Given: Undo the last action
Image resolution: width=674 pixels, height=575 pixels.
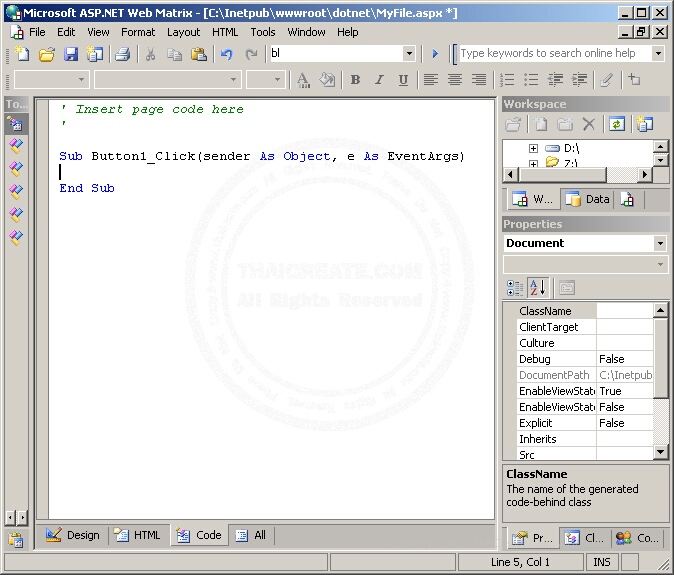Looking at the screenshot, I should tap(227, 54).
